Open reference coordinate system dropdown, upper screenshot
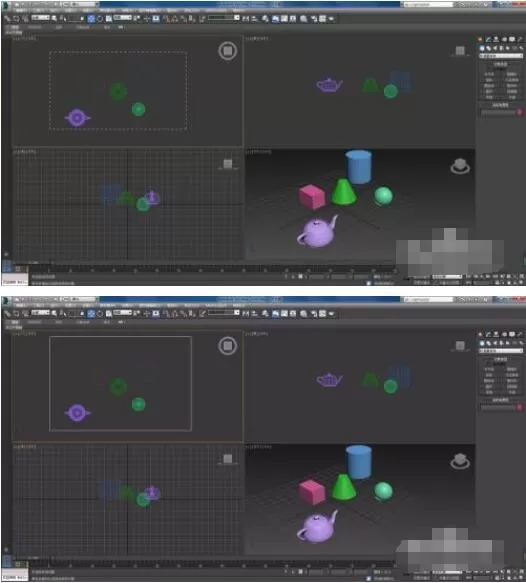 click(123, 17)
